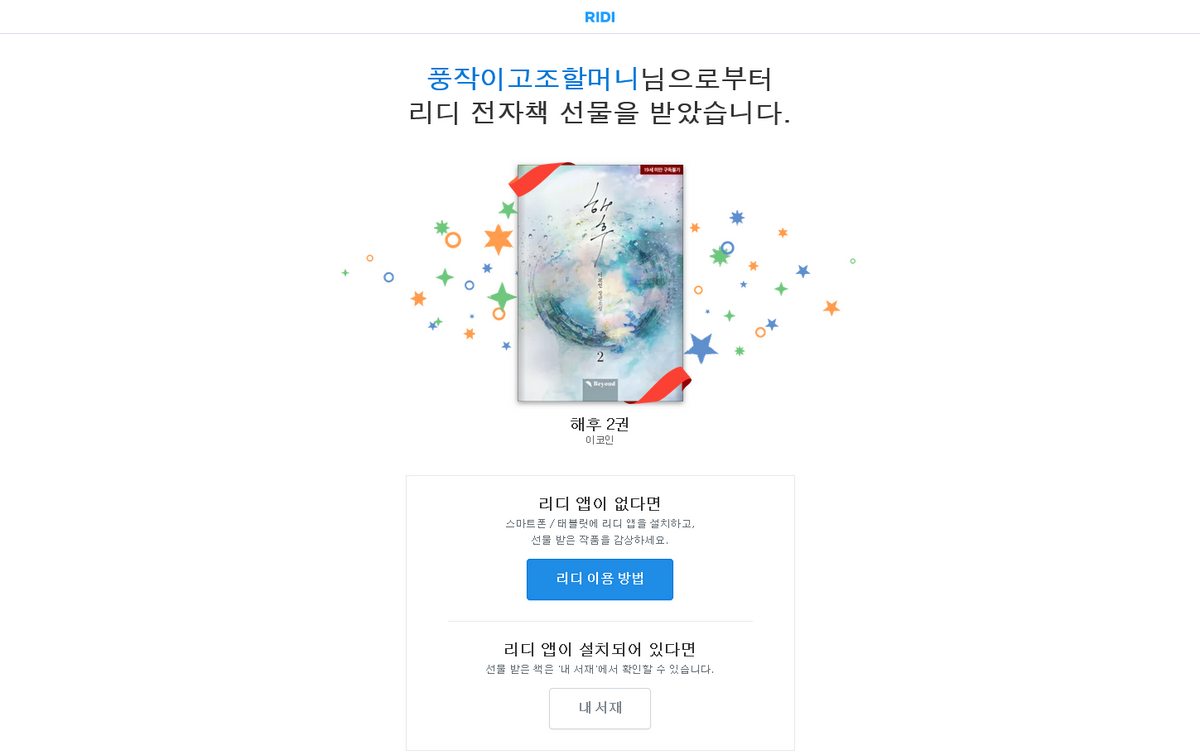Click the 리디 이용 방법 blue button

[600, 579]
